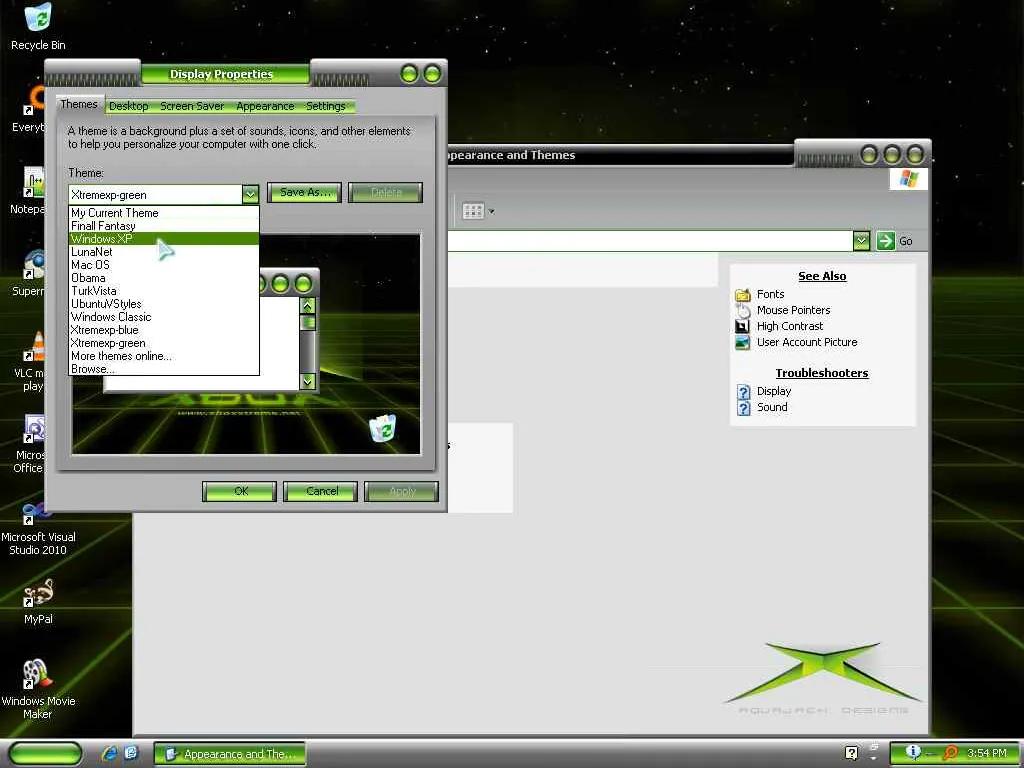Screen dimensions: 1024x768
Task: Launch Windows Movie Maker desktop icon
Action: (x=38, y=675)
